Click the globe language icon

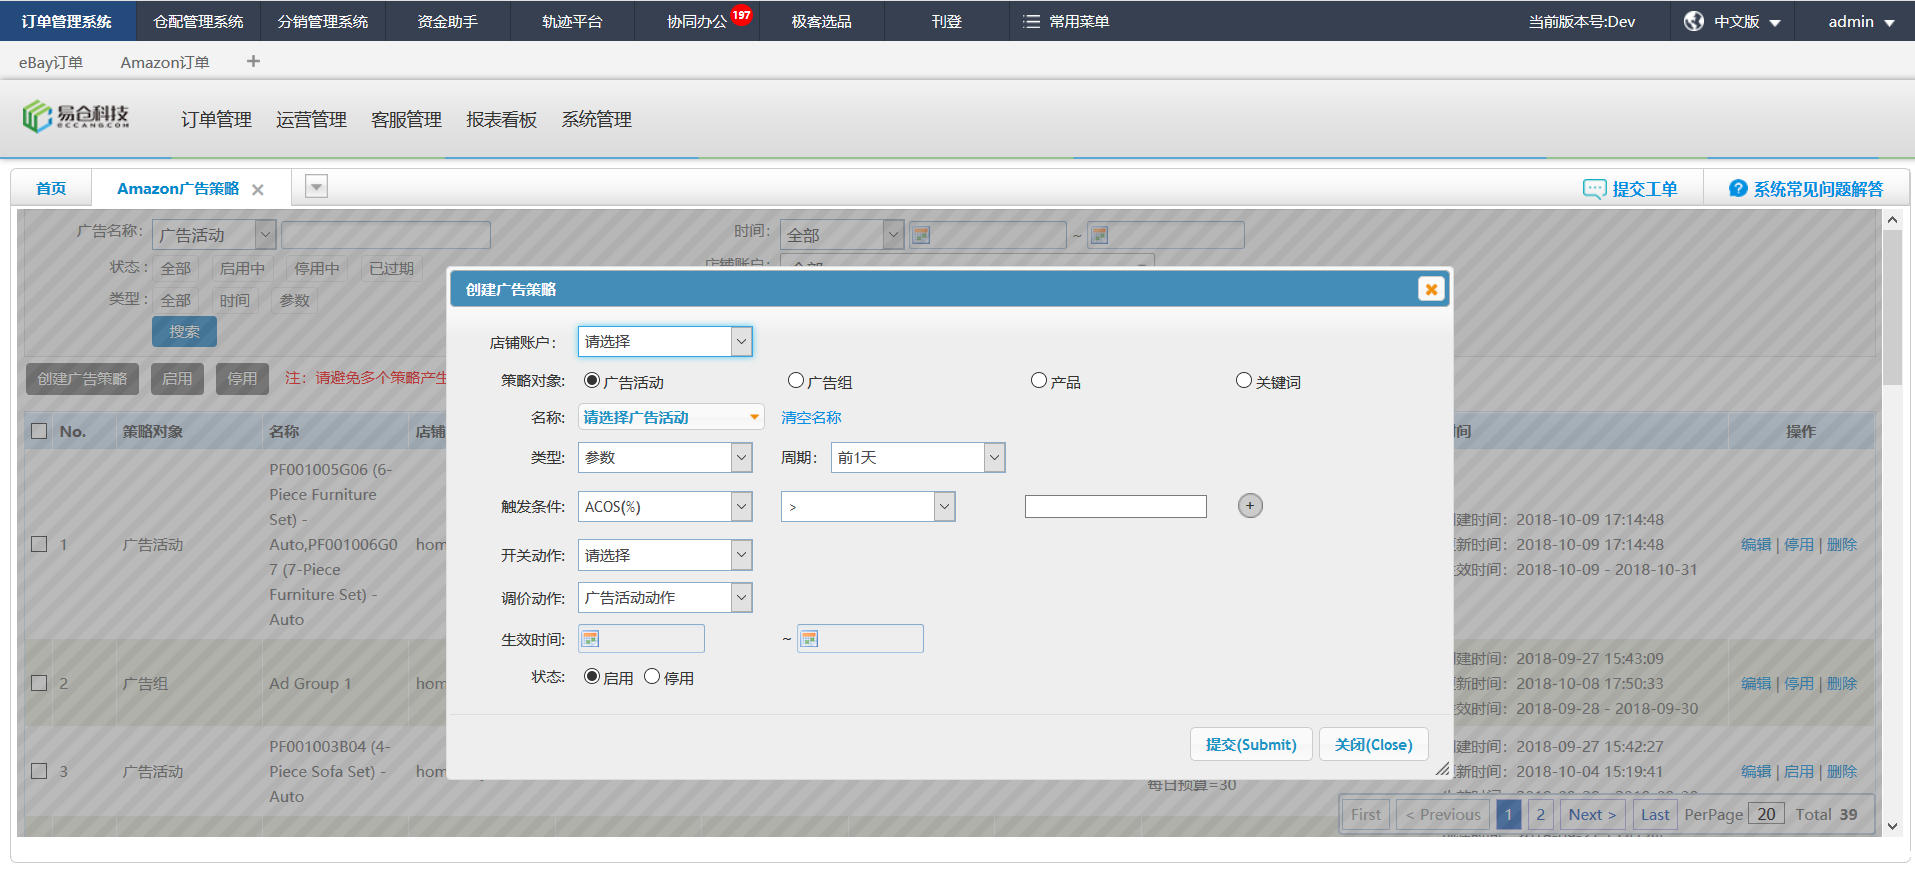(1693, 21)
